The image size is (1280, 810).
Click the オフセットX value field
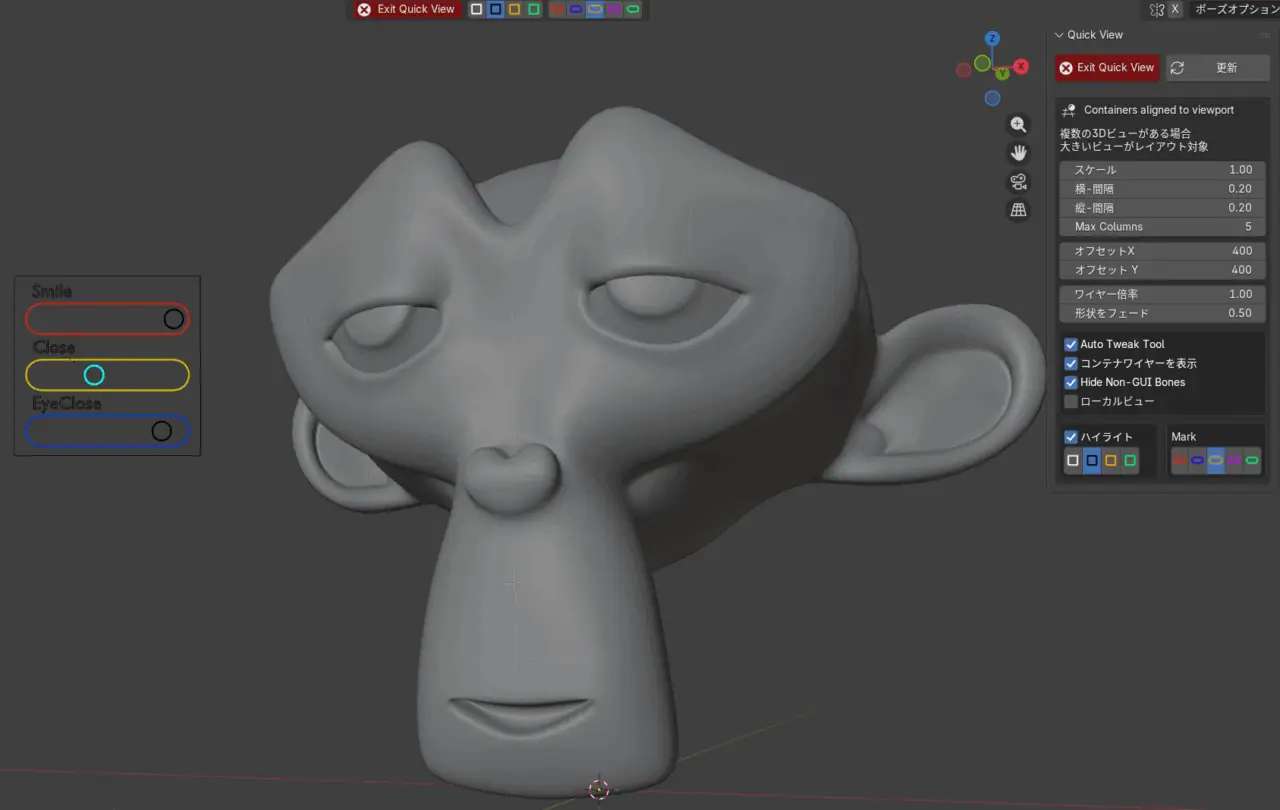pos(1162,251)
